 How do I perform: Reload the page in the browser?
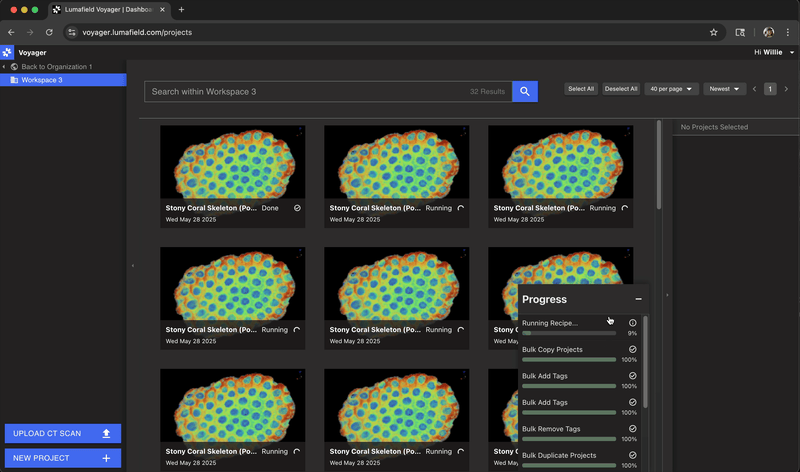48,32
